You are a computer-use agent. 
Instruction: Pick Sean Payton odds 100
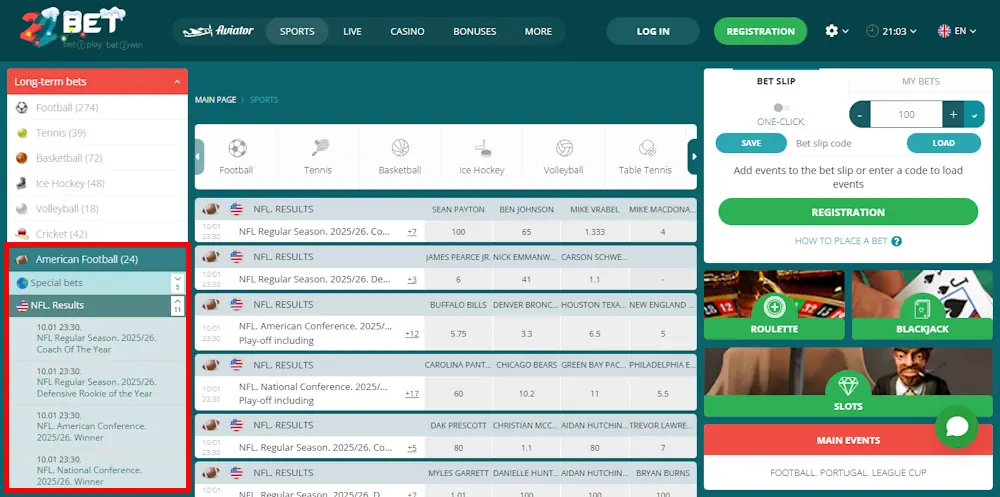[458, 232]
